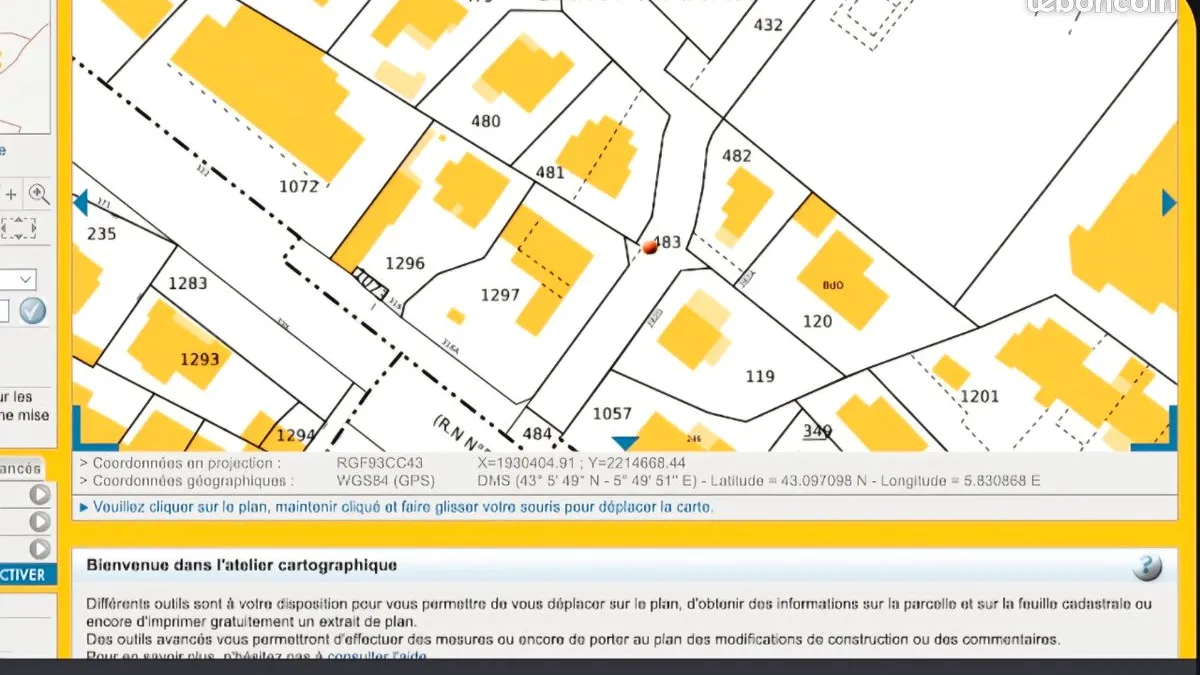
Task: Open the help question mark icon
Action: point(1147,567)
